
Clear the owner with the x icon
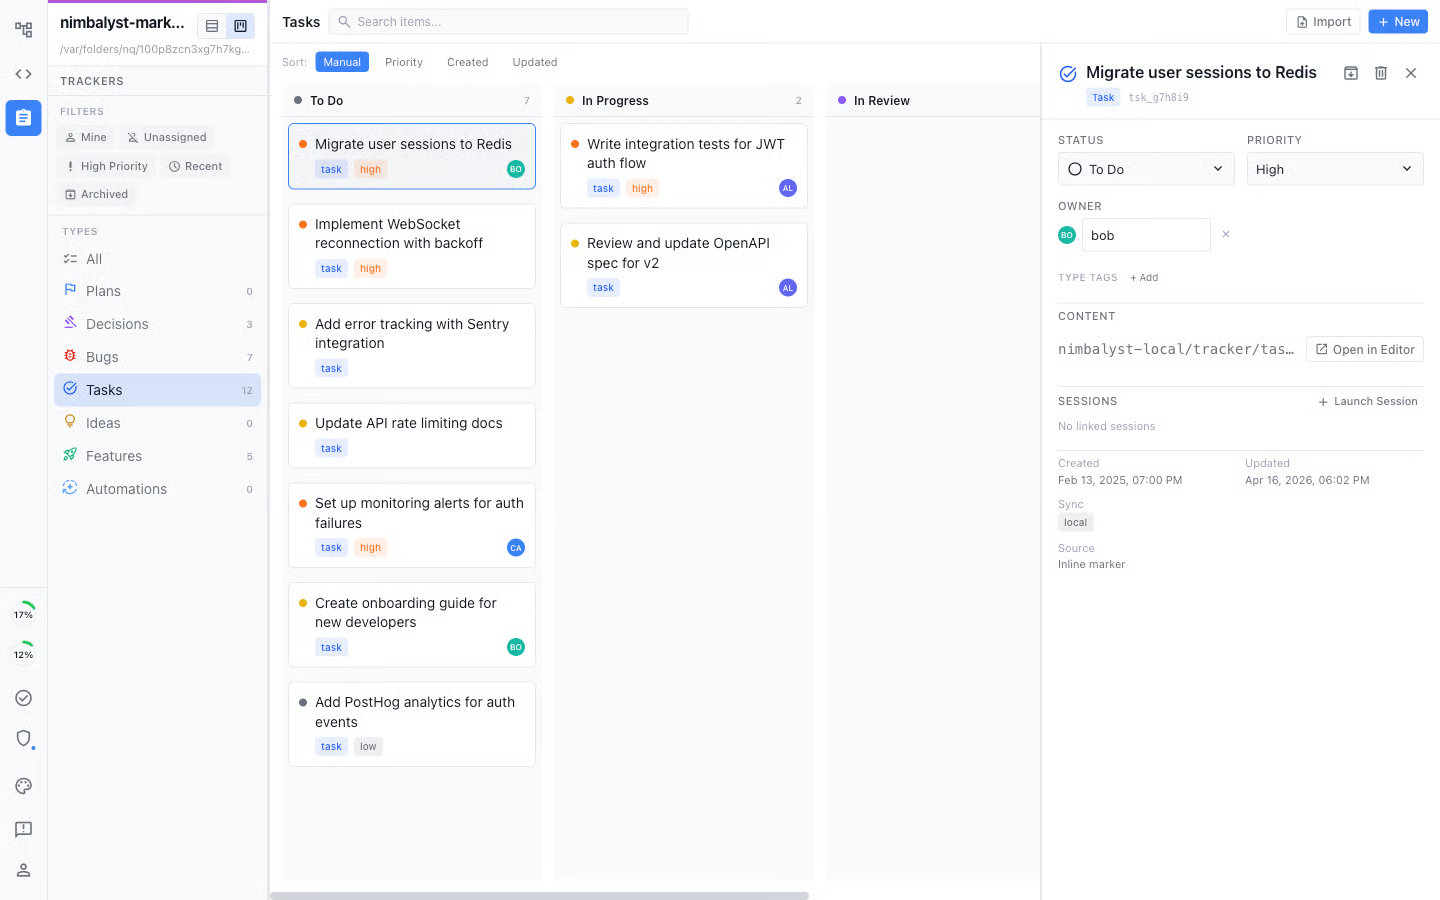click(x=1226, y=235)
